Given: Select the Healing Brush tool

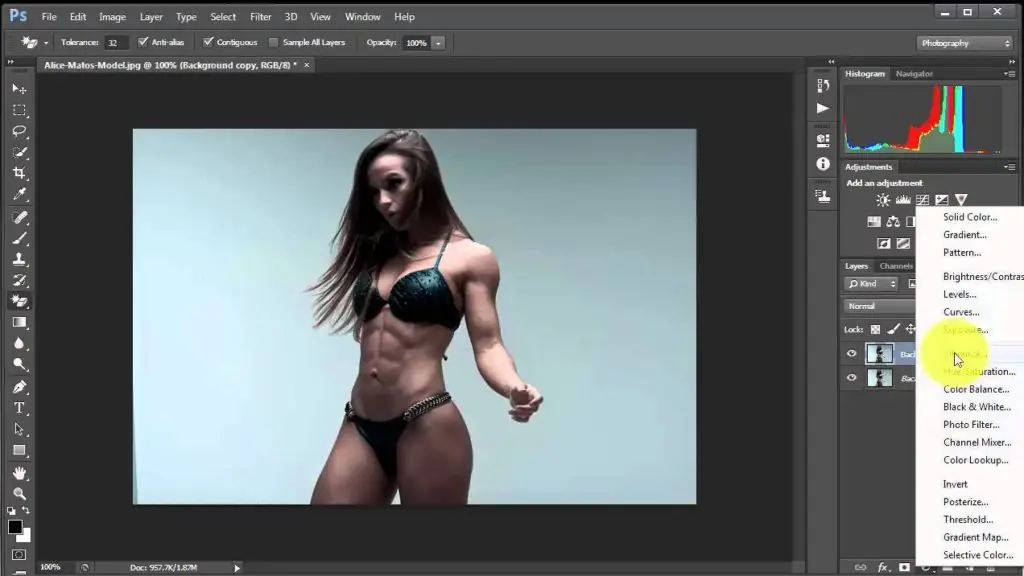Looking at the screenshot, I should [19, 217].
